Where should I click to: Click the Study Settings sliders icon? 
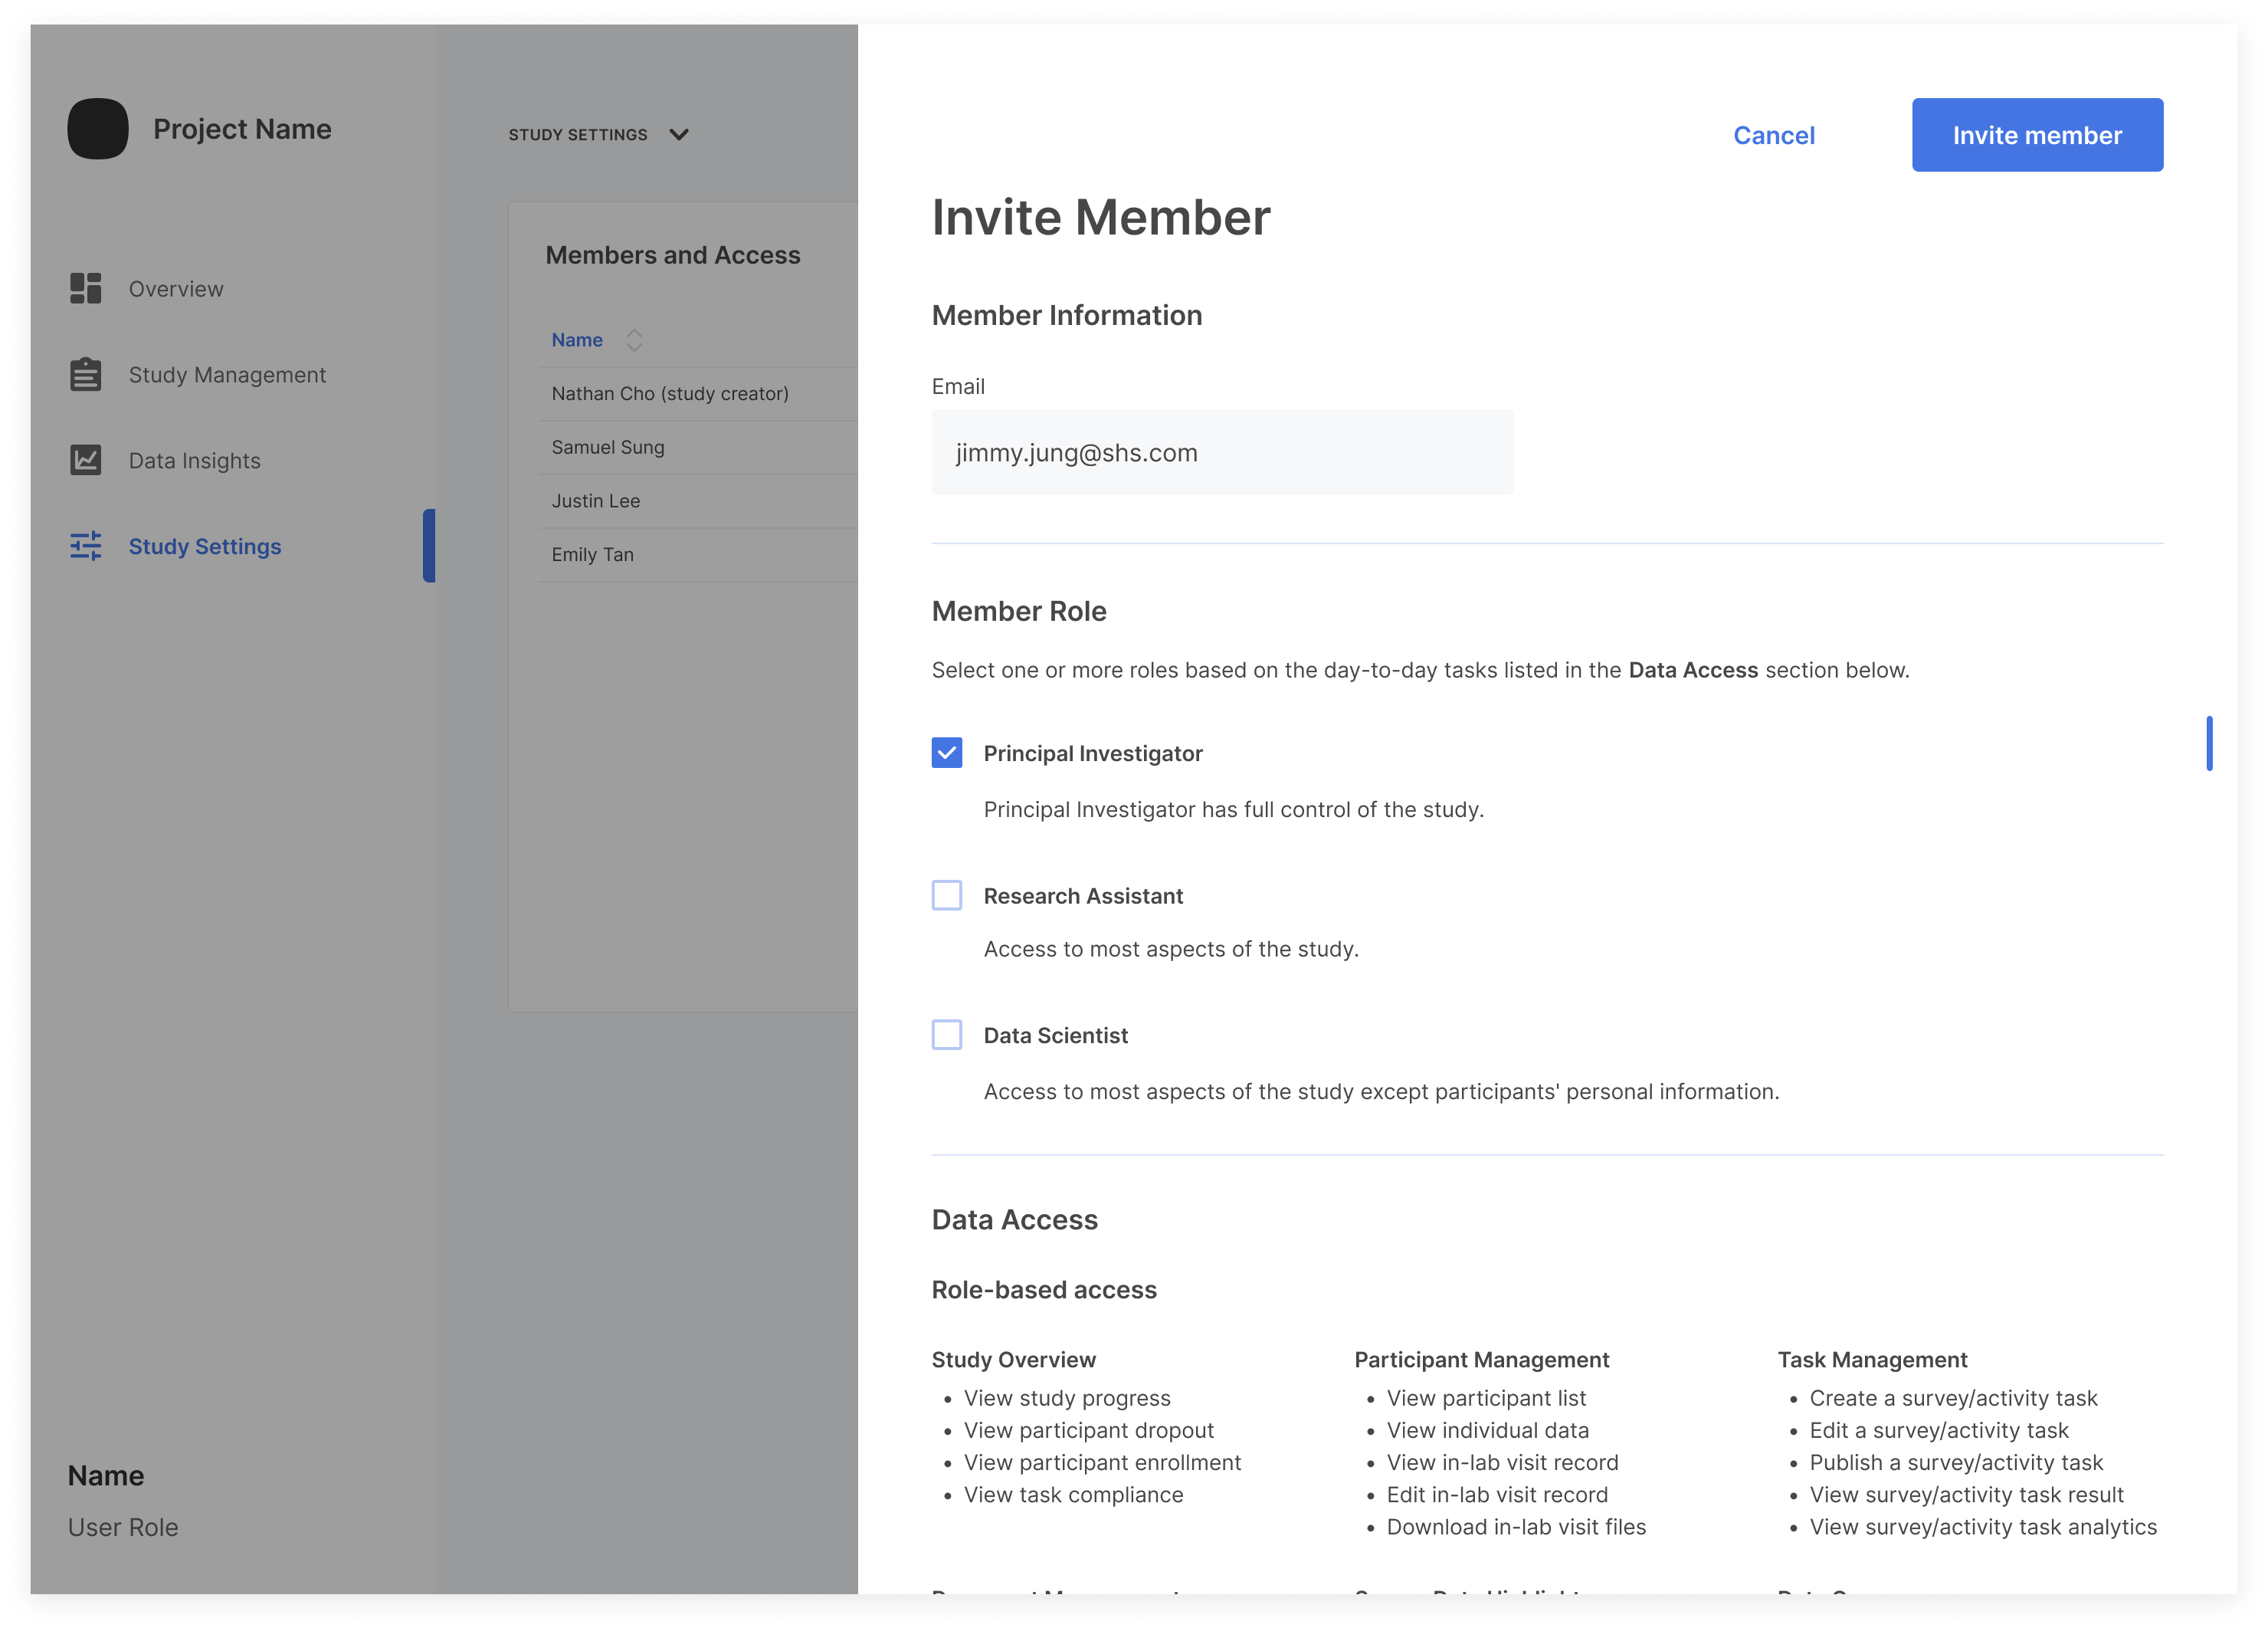(86, 546)
